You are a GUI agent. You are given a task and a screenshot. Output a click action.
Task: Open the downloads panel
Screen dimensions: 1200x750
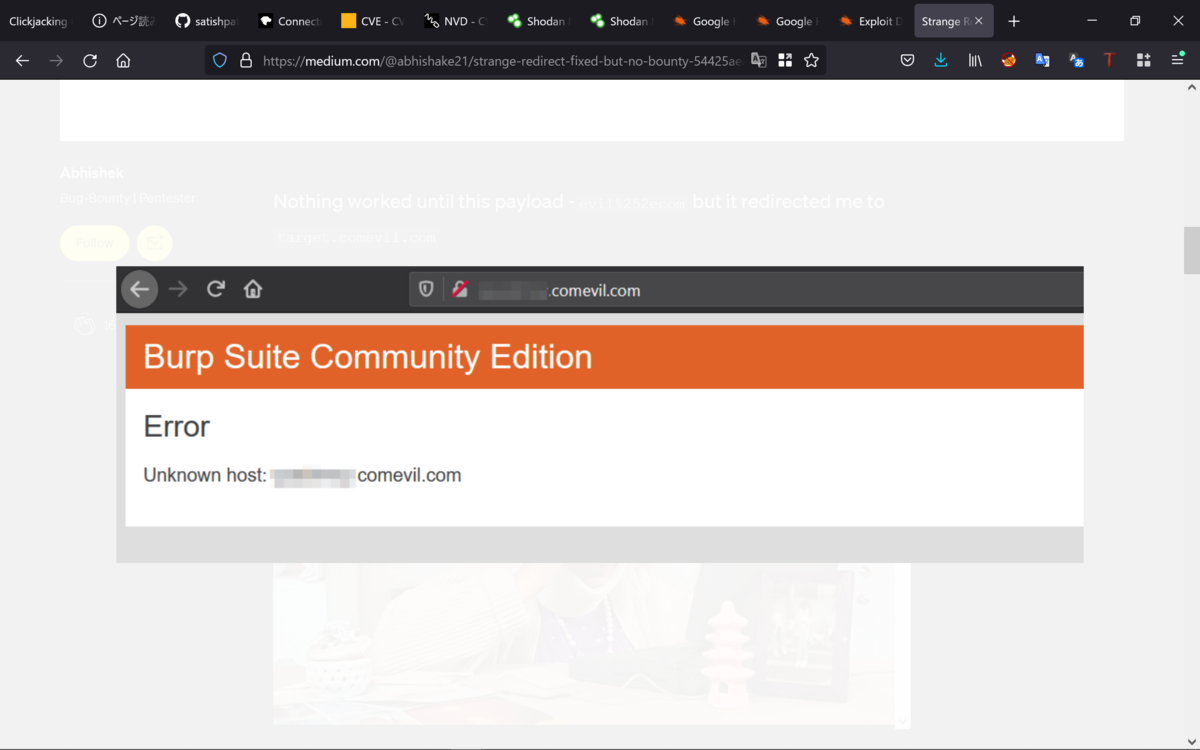(x=941, y=61)
